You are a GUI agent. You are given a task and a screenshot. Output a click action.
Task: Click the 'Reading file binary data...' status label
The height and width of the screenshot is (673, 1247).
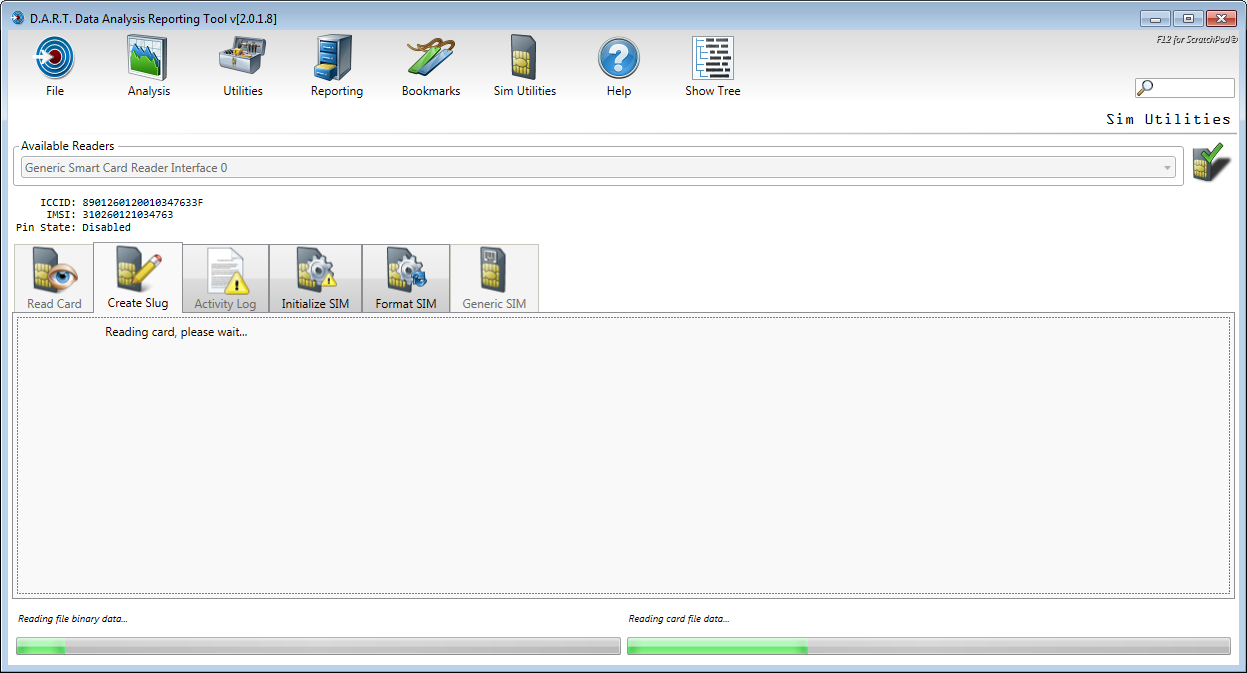pos(73,619)
